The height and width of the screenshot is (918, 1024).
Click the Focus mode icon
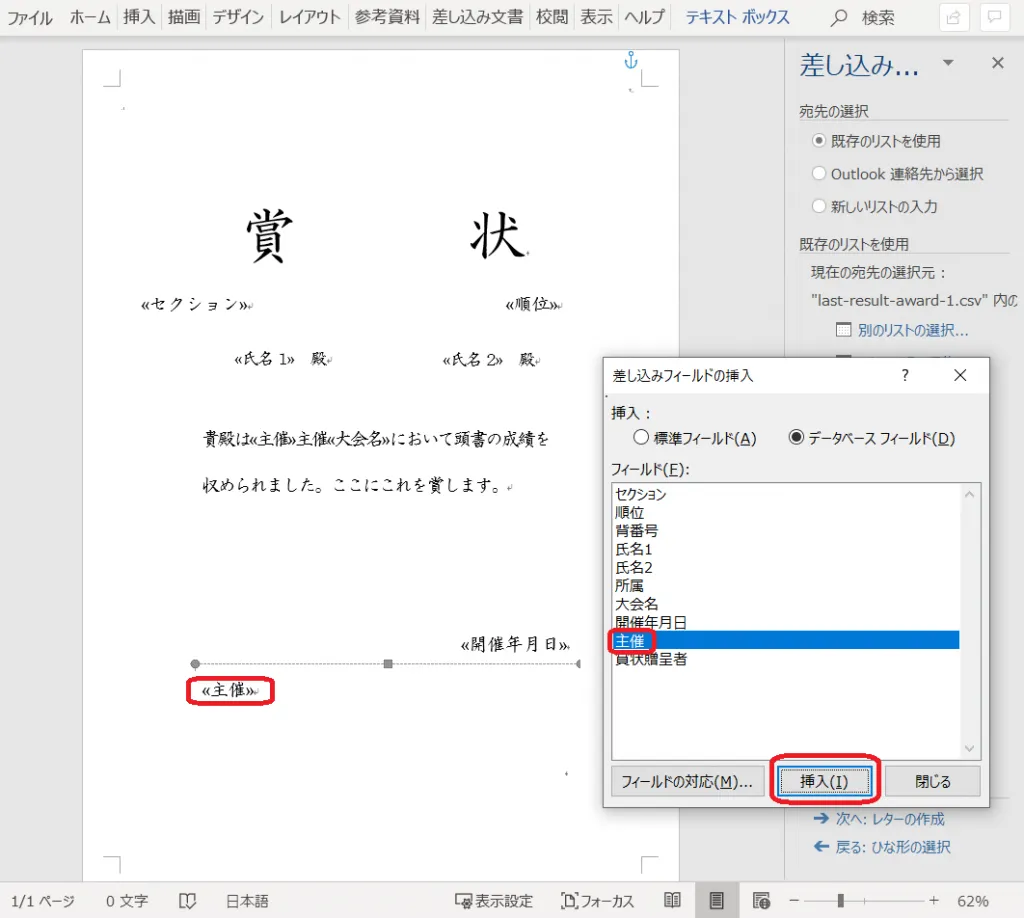(598, 901)
